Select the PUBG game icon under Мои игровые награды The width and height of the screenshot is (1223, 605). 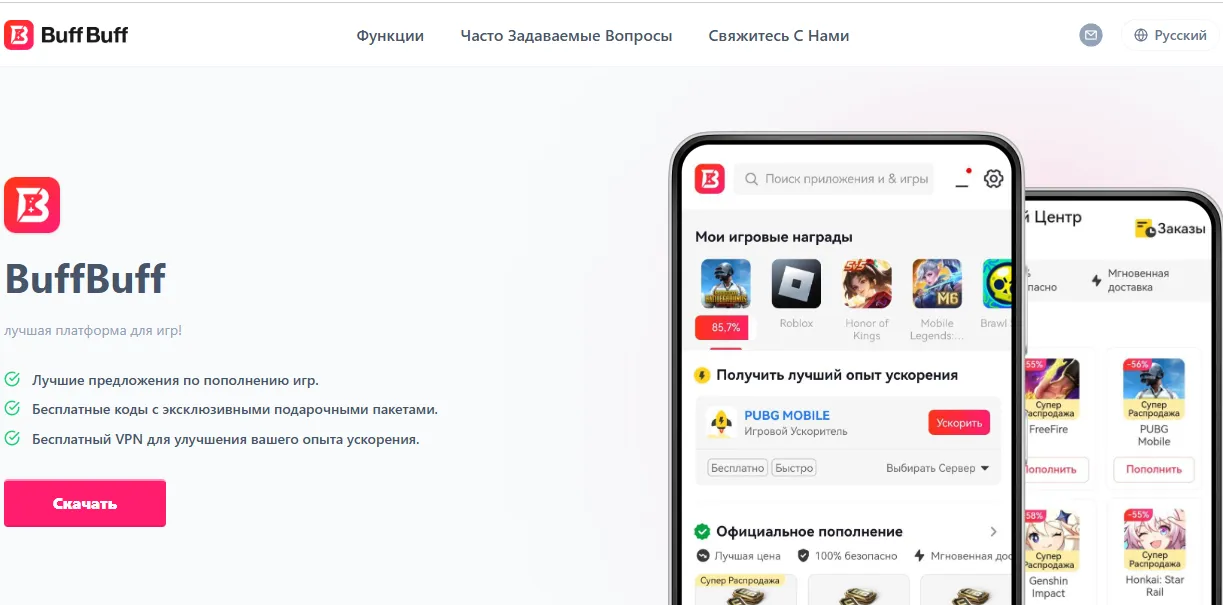tap(726, 284)
